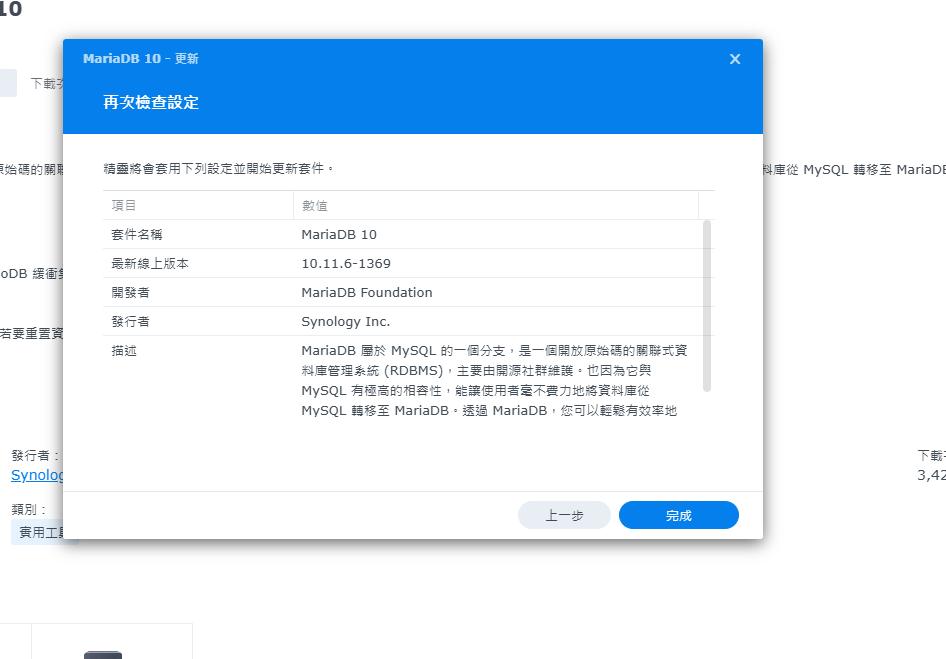Viewport: 946px width, 659px height.
Task: Click the 最新線上版本 row label
Action: pyautogui.click(x=150, y=263)
